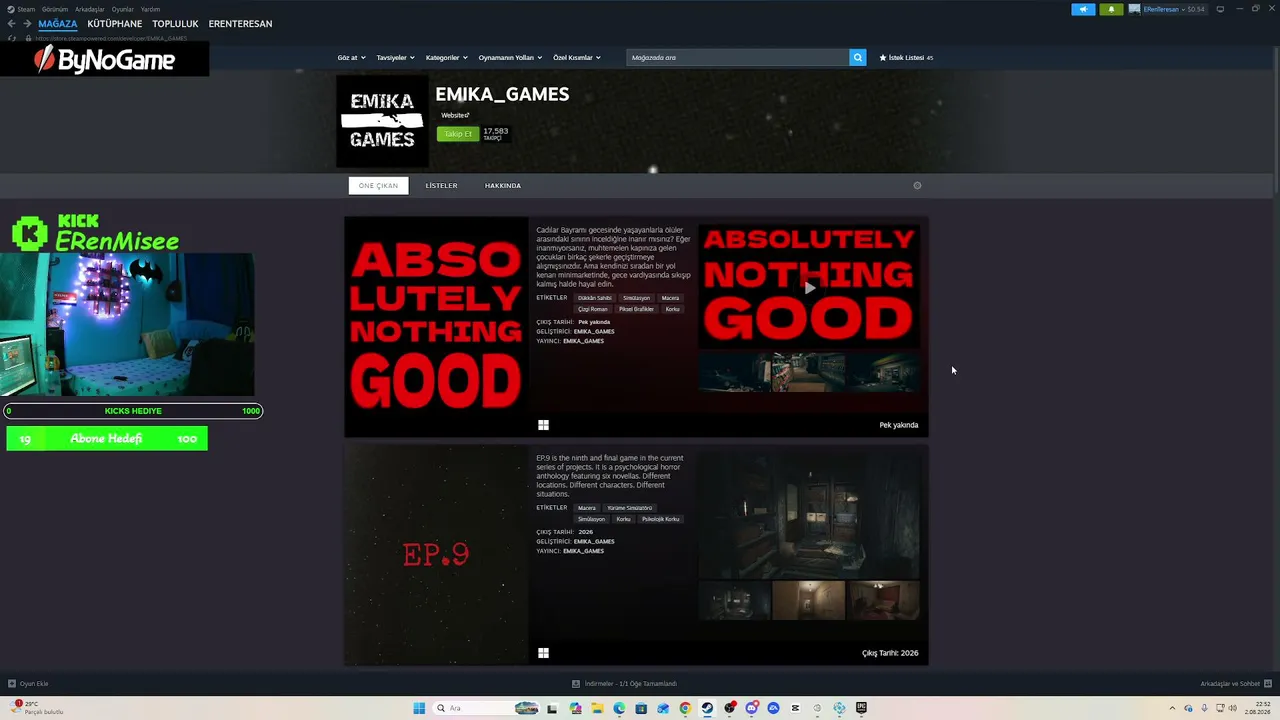Click the EMIKA GAMES developer logo
Image resolution: width=1280 pixels, height=720 pixels.
click(x=382, y=121)
